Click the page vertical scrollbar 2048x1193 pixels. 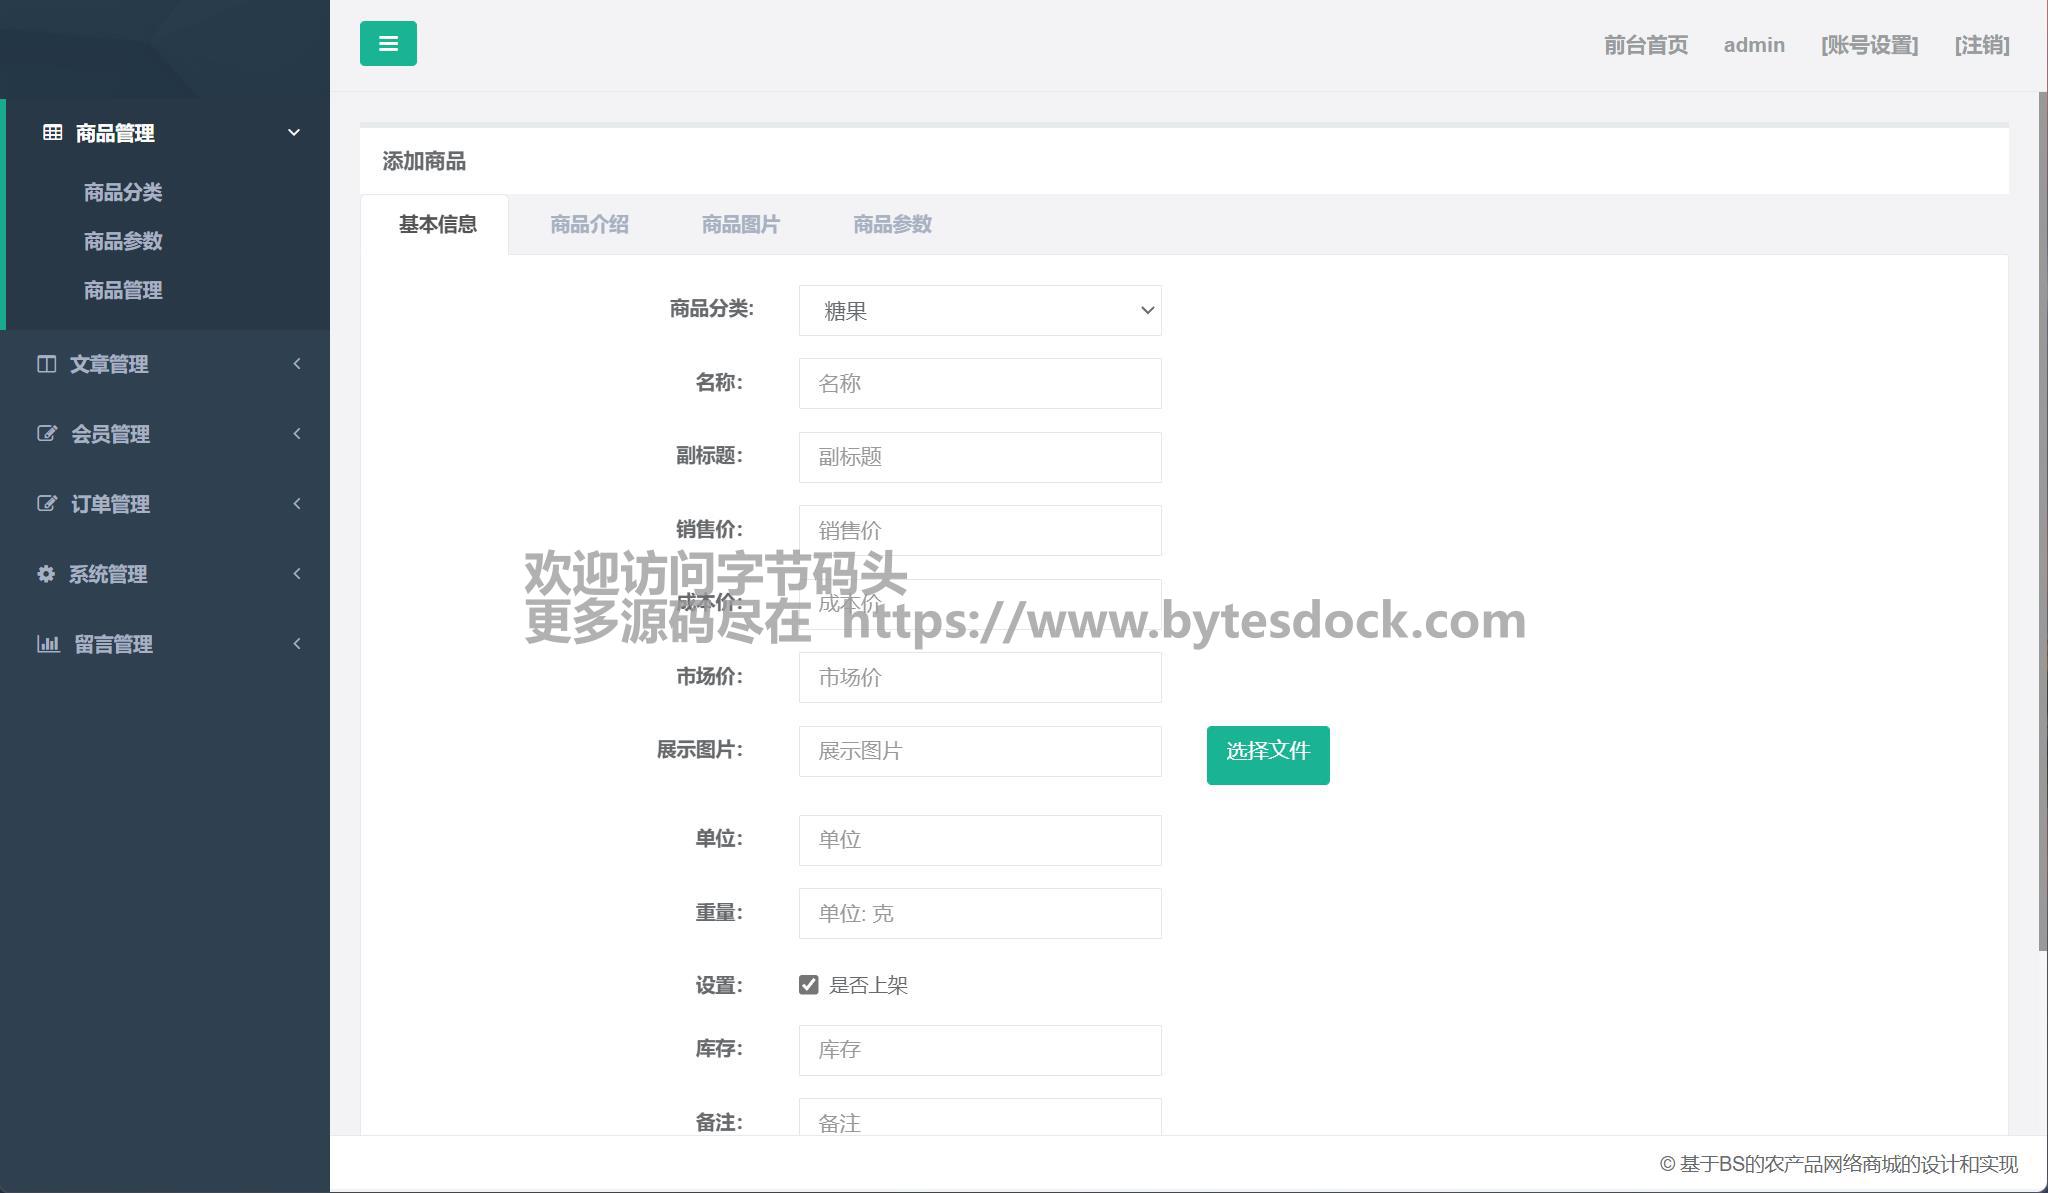click(2042, 520)
